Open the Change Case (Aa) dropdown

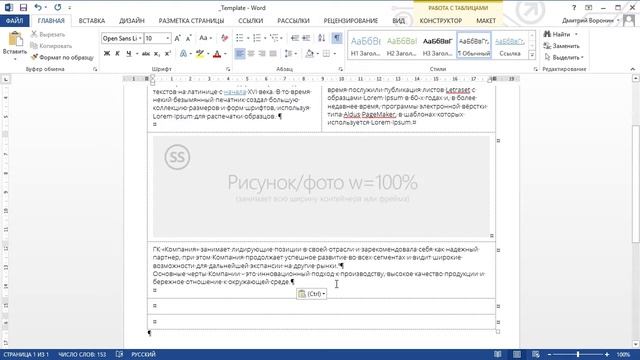[x=205, y=38]
